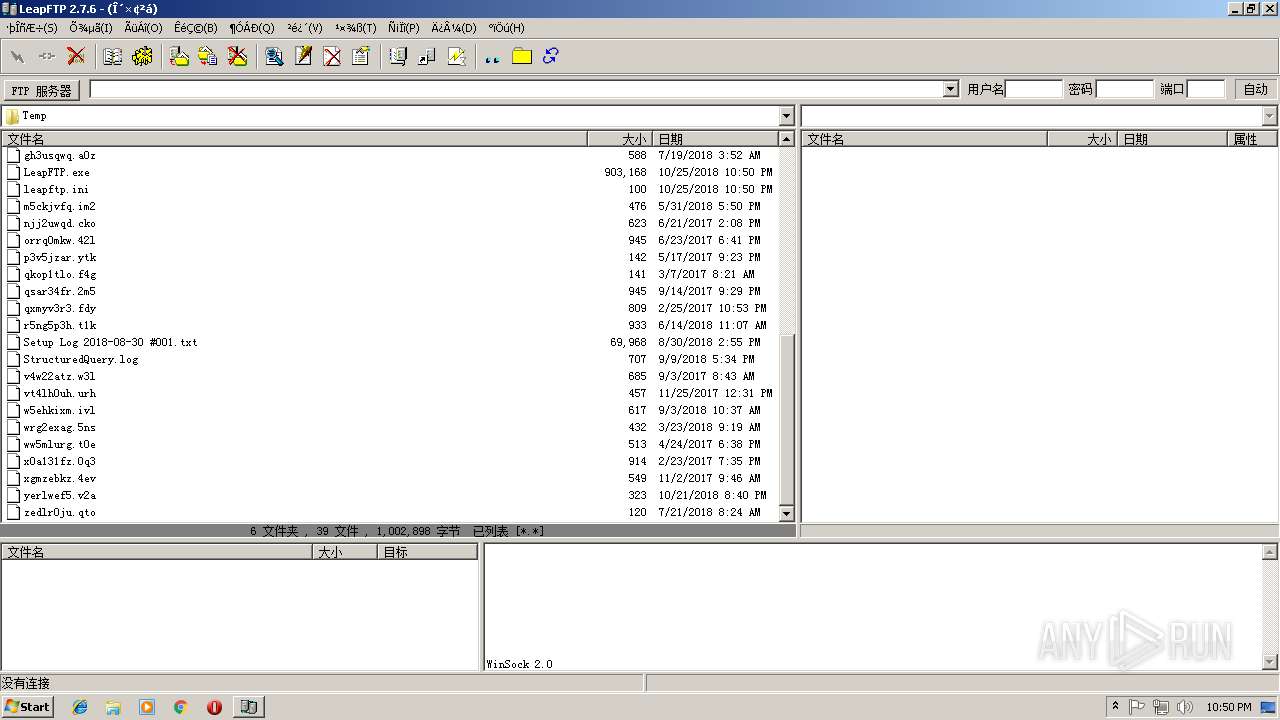Click the shortcut arrow window icon

click(x=427, y=57)
